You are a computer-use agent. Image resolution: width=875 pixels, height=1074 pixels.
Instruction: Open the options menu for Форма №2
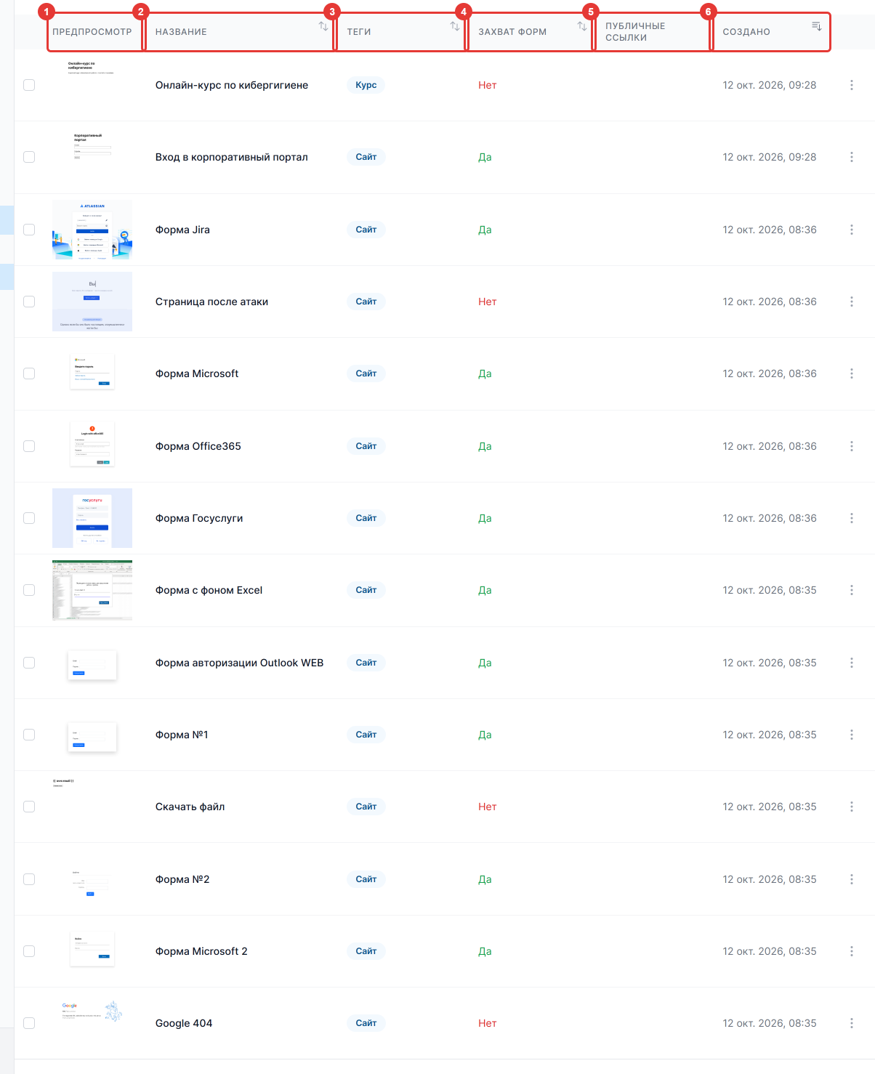(852, 879)
